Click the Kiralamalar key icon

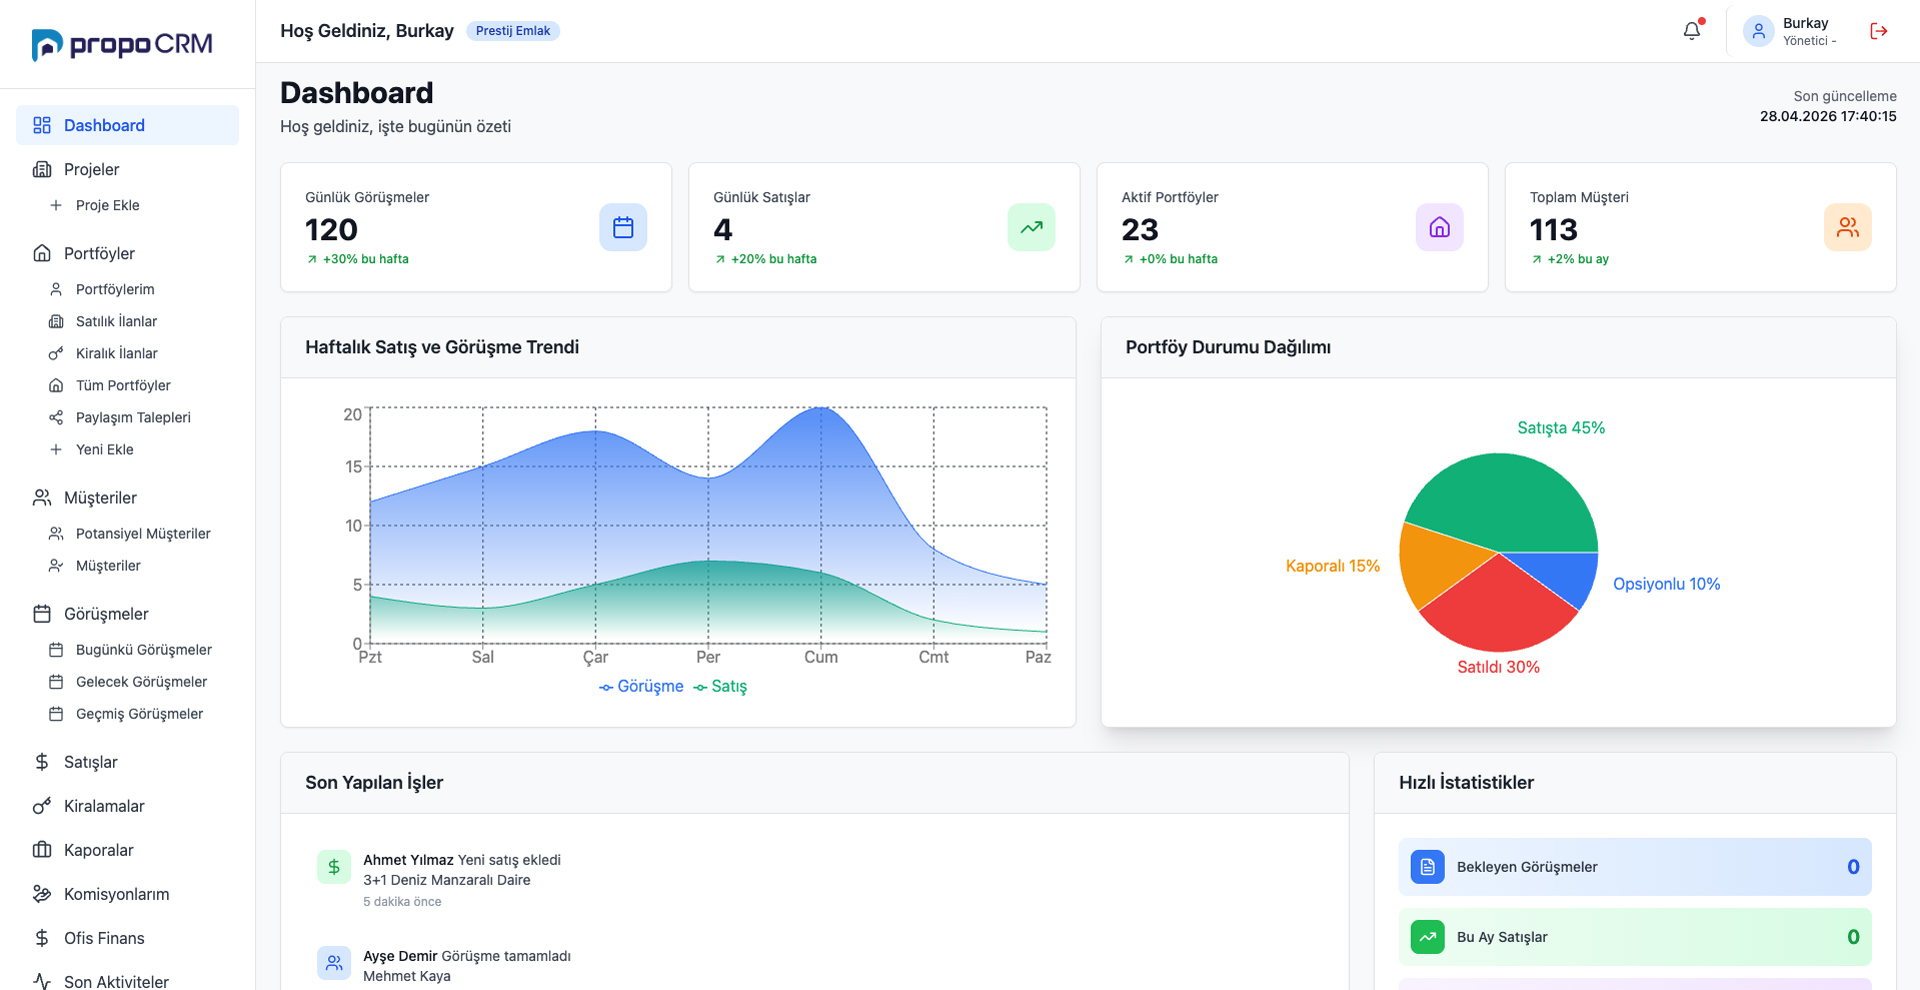click(42, 805)
